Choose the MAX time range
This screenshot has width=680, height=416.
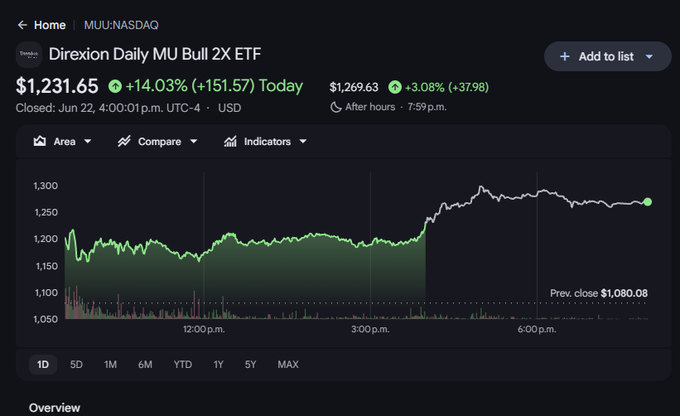[288, 364]
